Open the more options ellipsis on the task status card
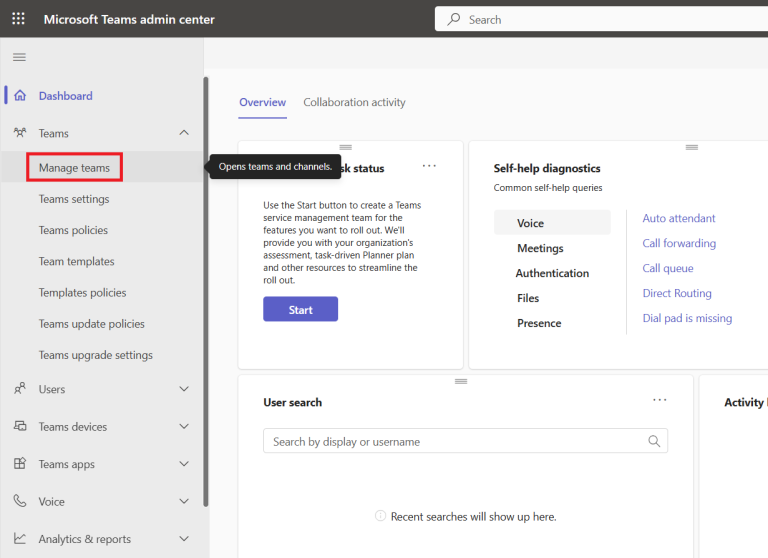 click(x=429, y=166)
